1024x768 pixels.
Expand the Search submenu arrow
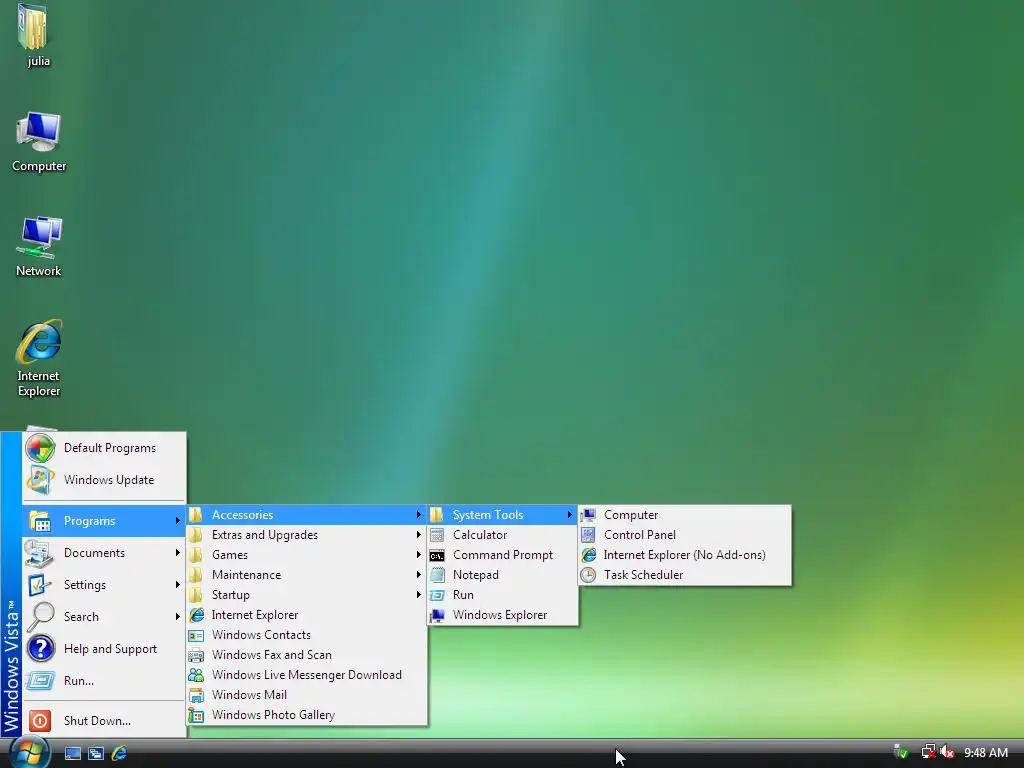click(177, 617)
